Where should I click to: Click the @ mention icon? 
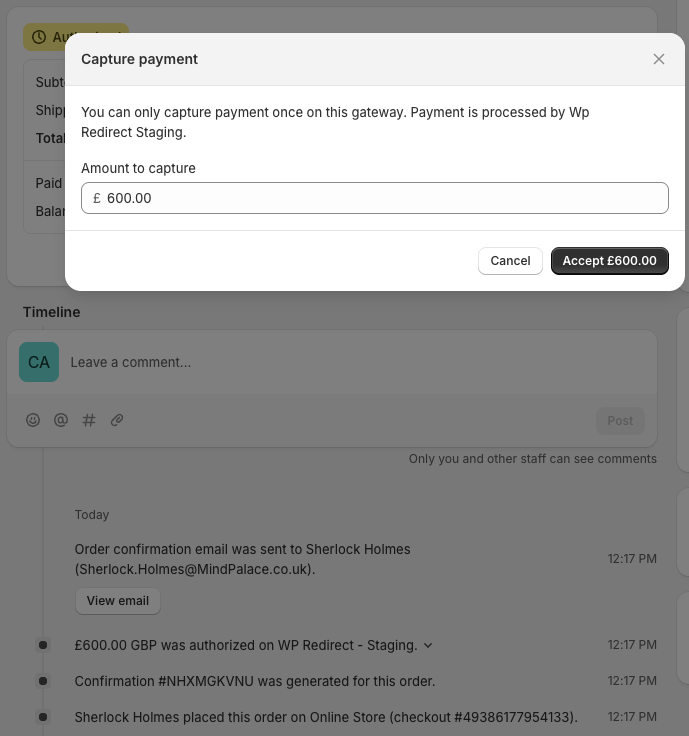pos(61,420)
